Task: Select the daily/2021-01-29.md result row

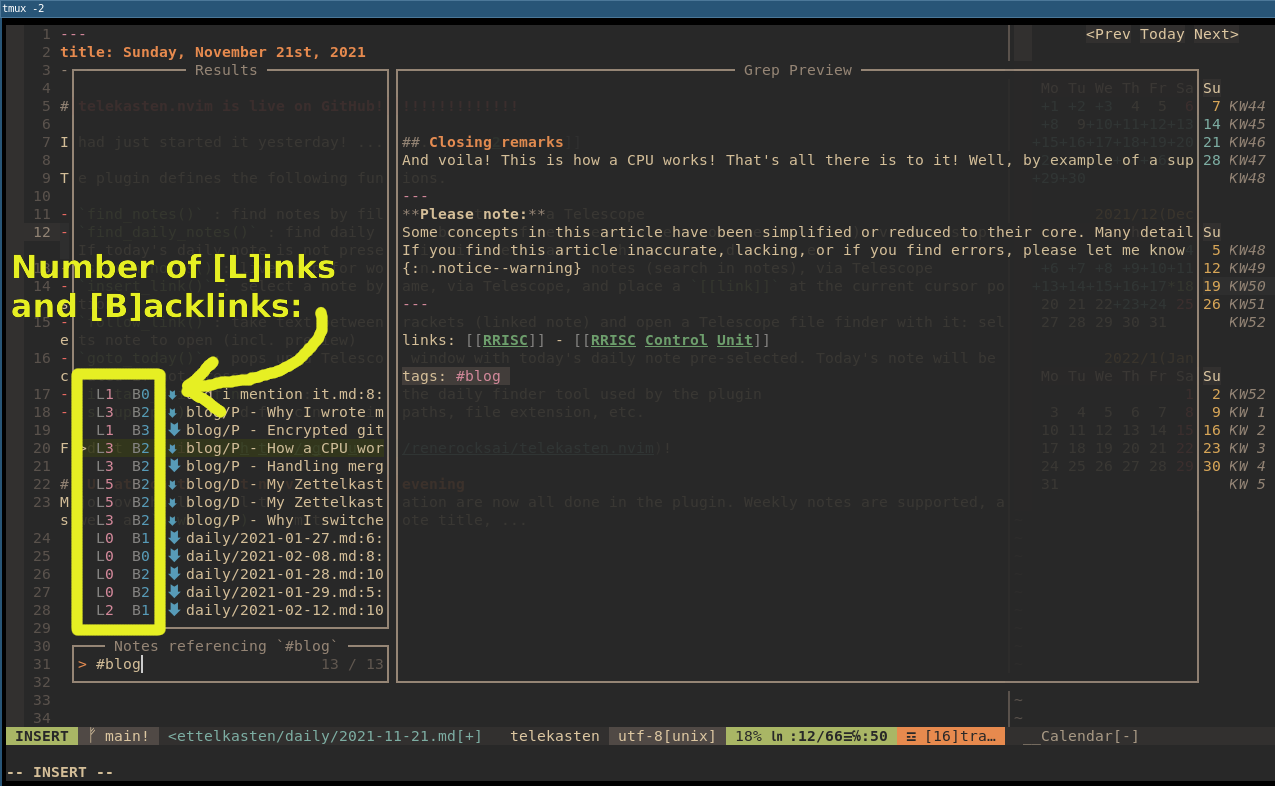Action: point(284,592)
